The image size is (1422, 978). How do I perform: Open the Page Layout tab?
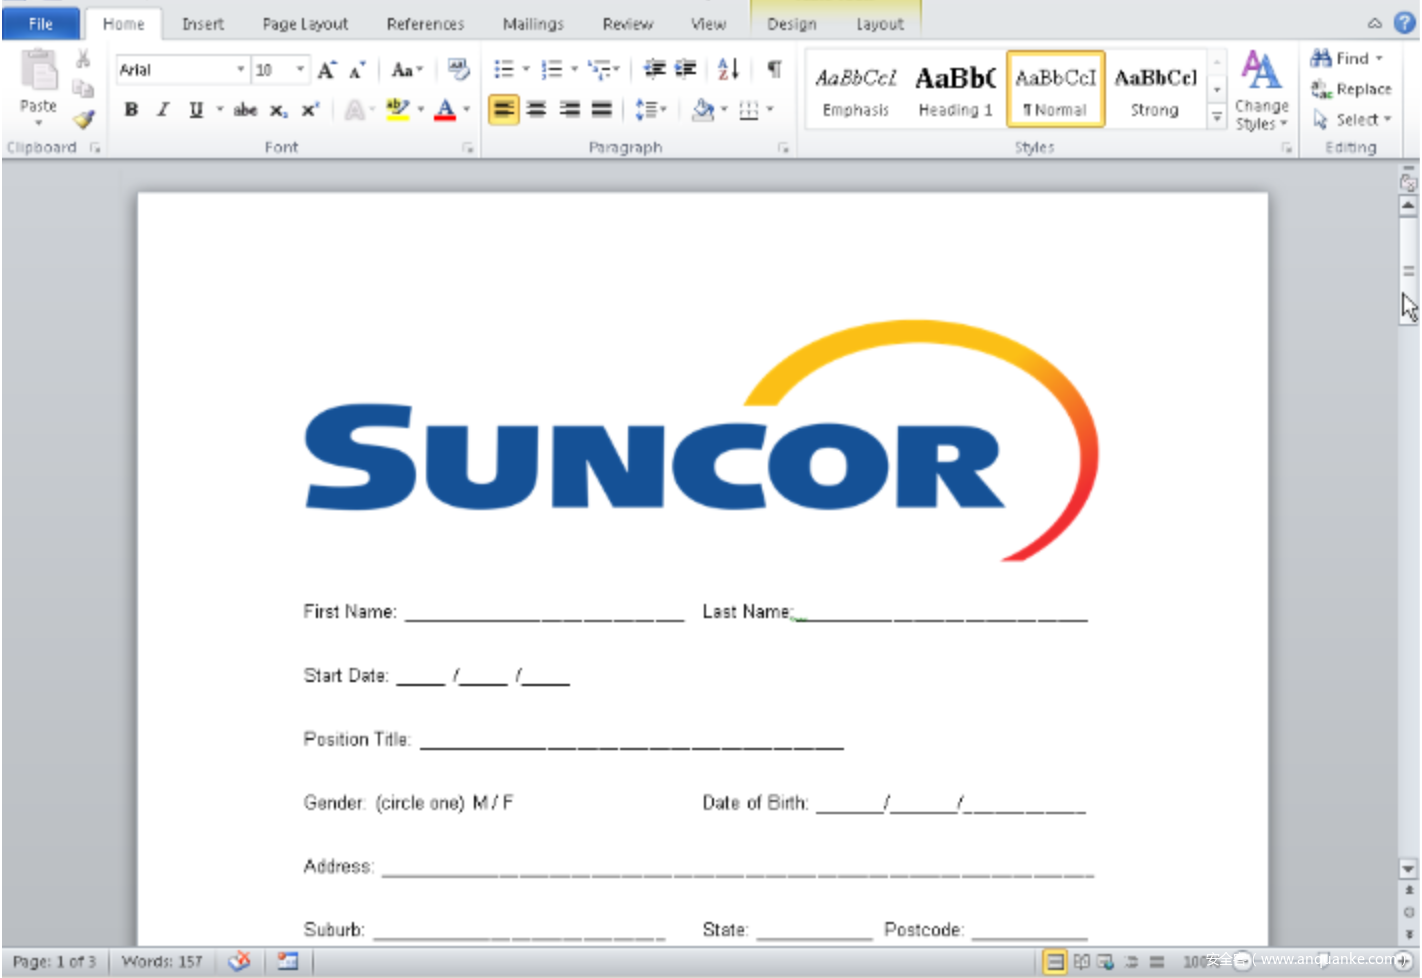(x=305, y=24)
